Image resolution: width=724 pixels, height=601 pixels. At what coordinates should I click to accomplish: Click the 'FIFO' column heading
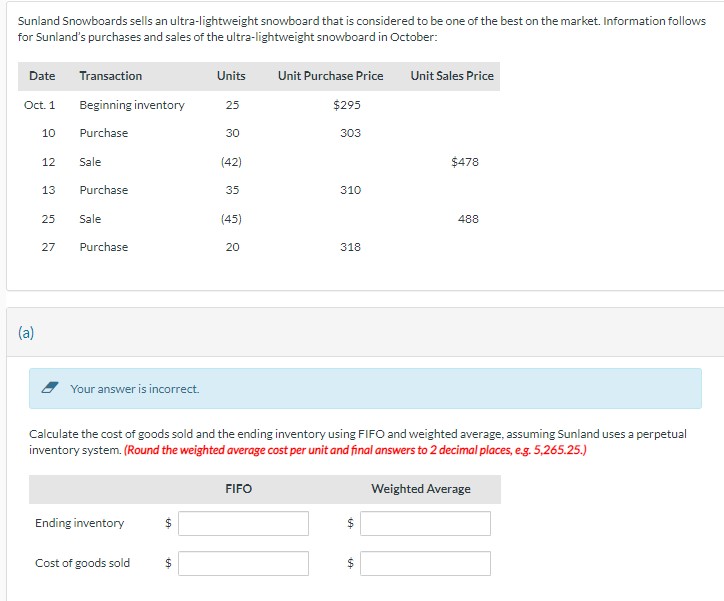click(x=239, y=488)
